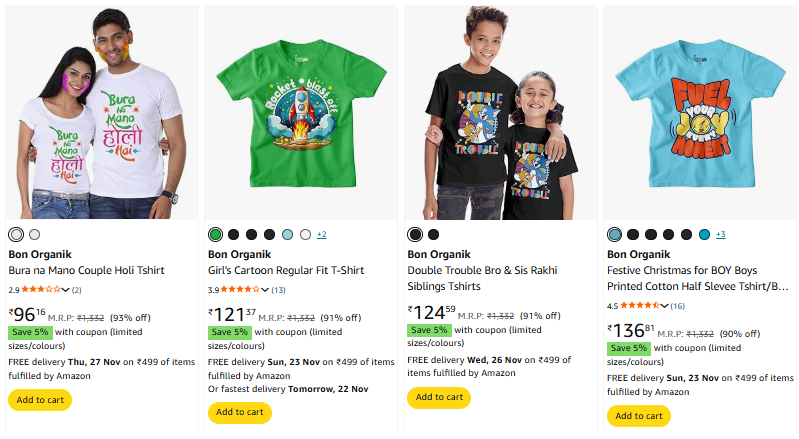
Task: Show +3 more colors for Festive Christmas Tshirt
Action: (x=721, y=234)
